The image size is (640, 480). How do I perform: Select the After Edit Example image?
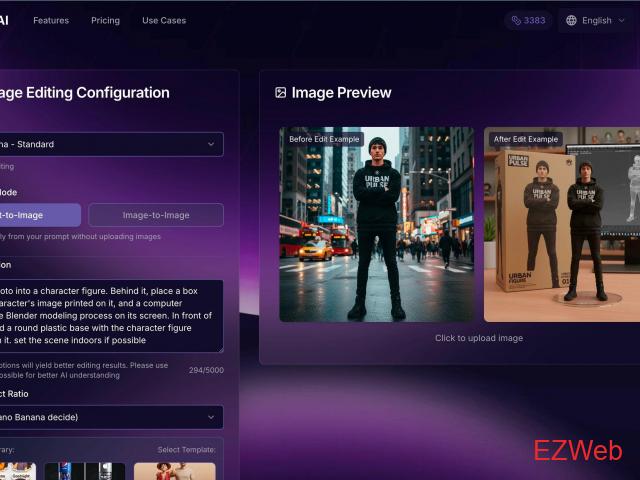point(561,225)
